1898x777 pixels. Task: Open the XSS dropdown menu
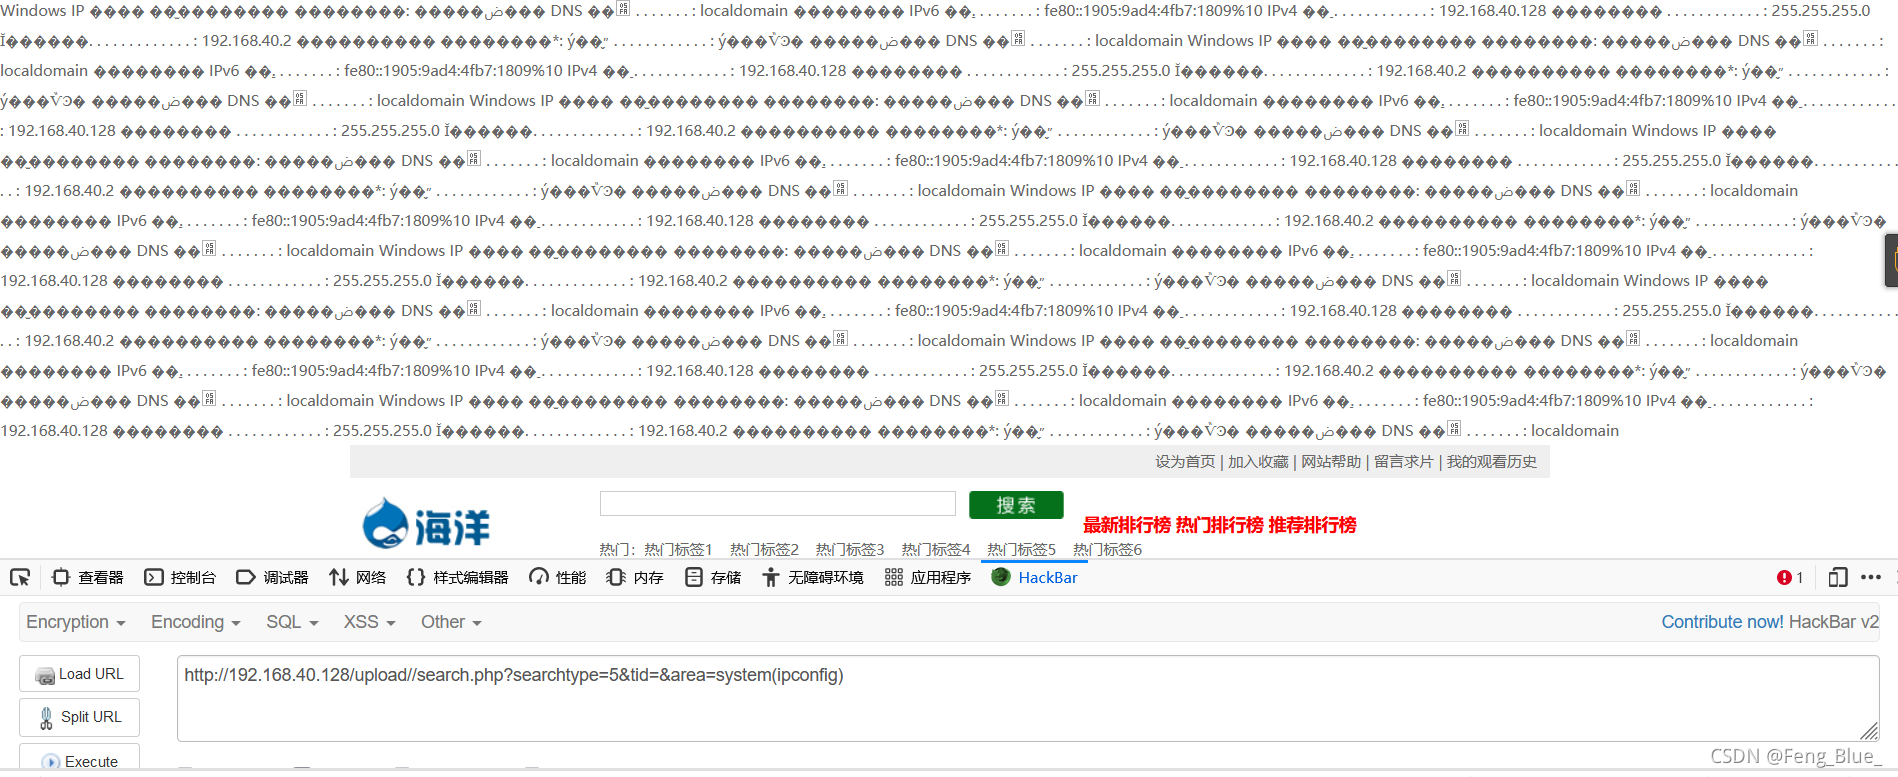tap(370, 622)
